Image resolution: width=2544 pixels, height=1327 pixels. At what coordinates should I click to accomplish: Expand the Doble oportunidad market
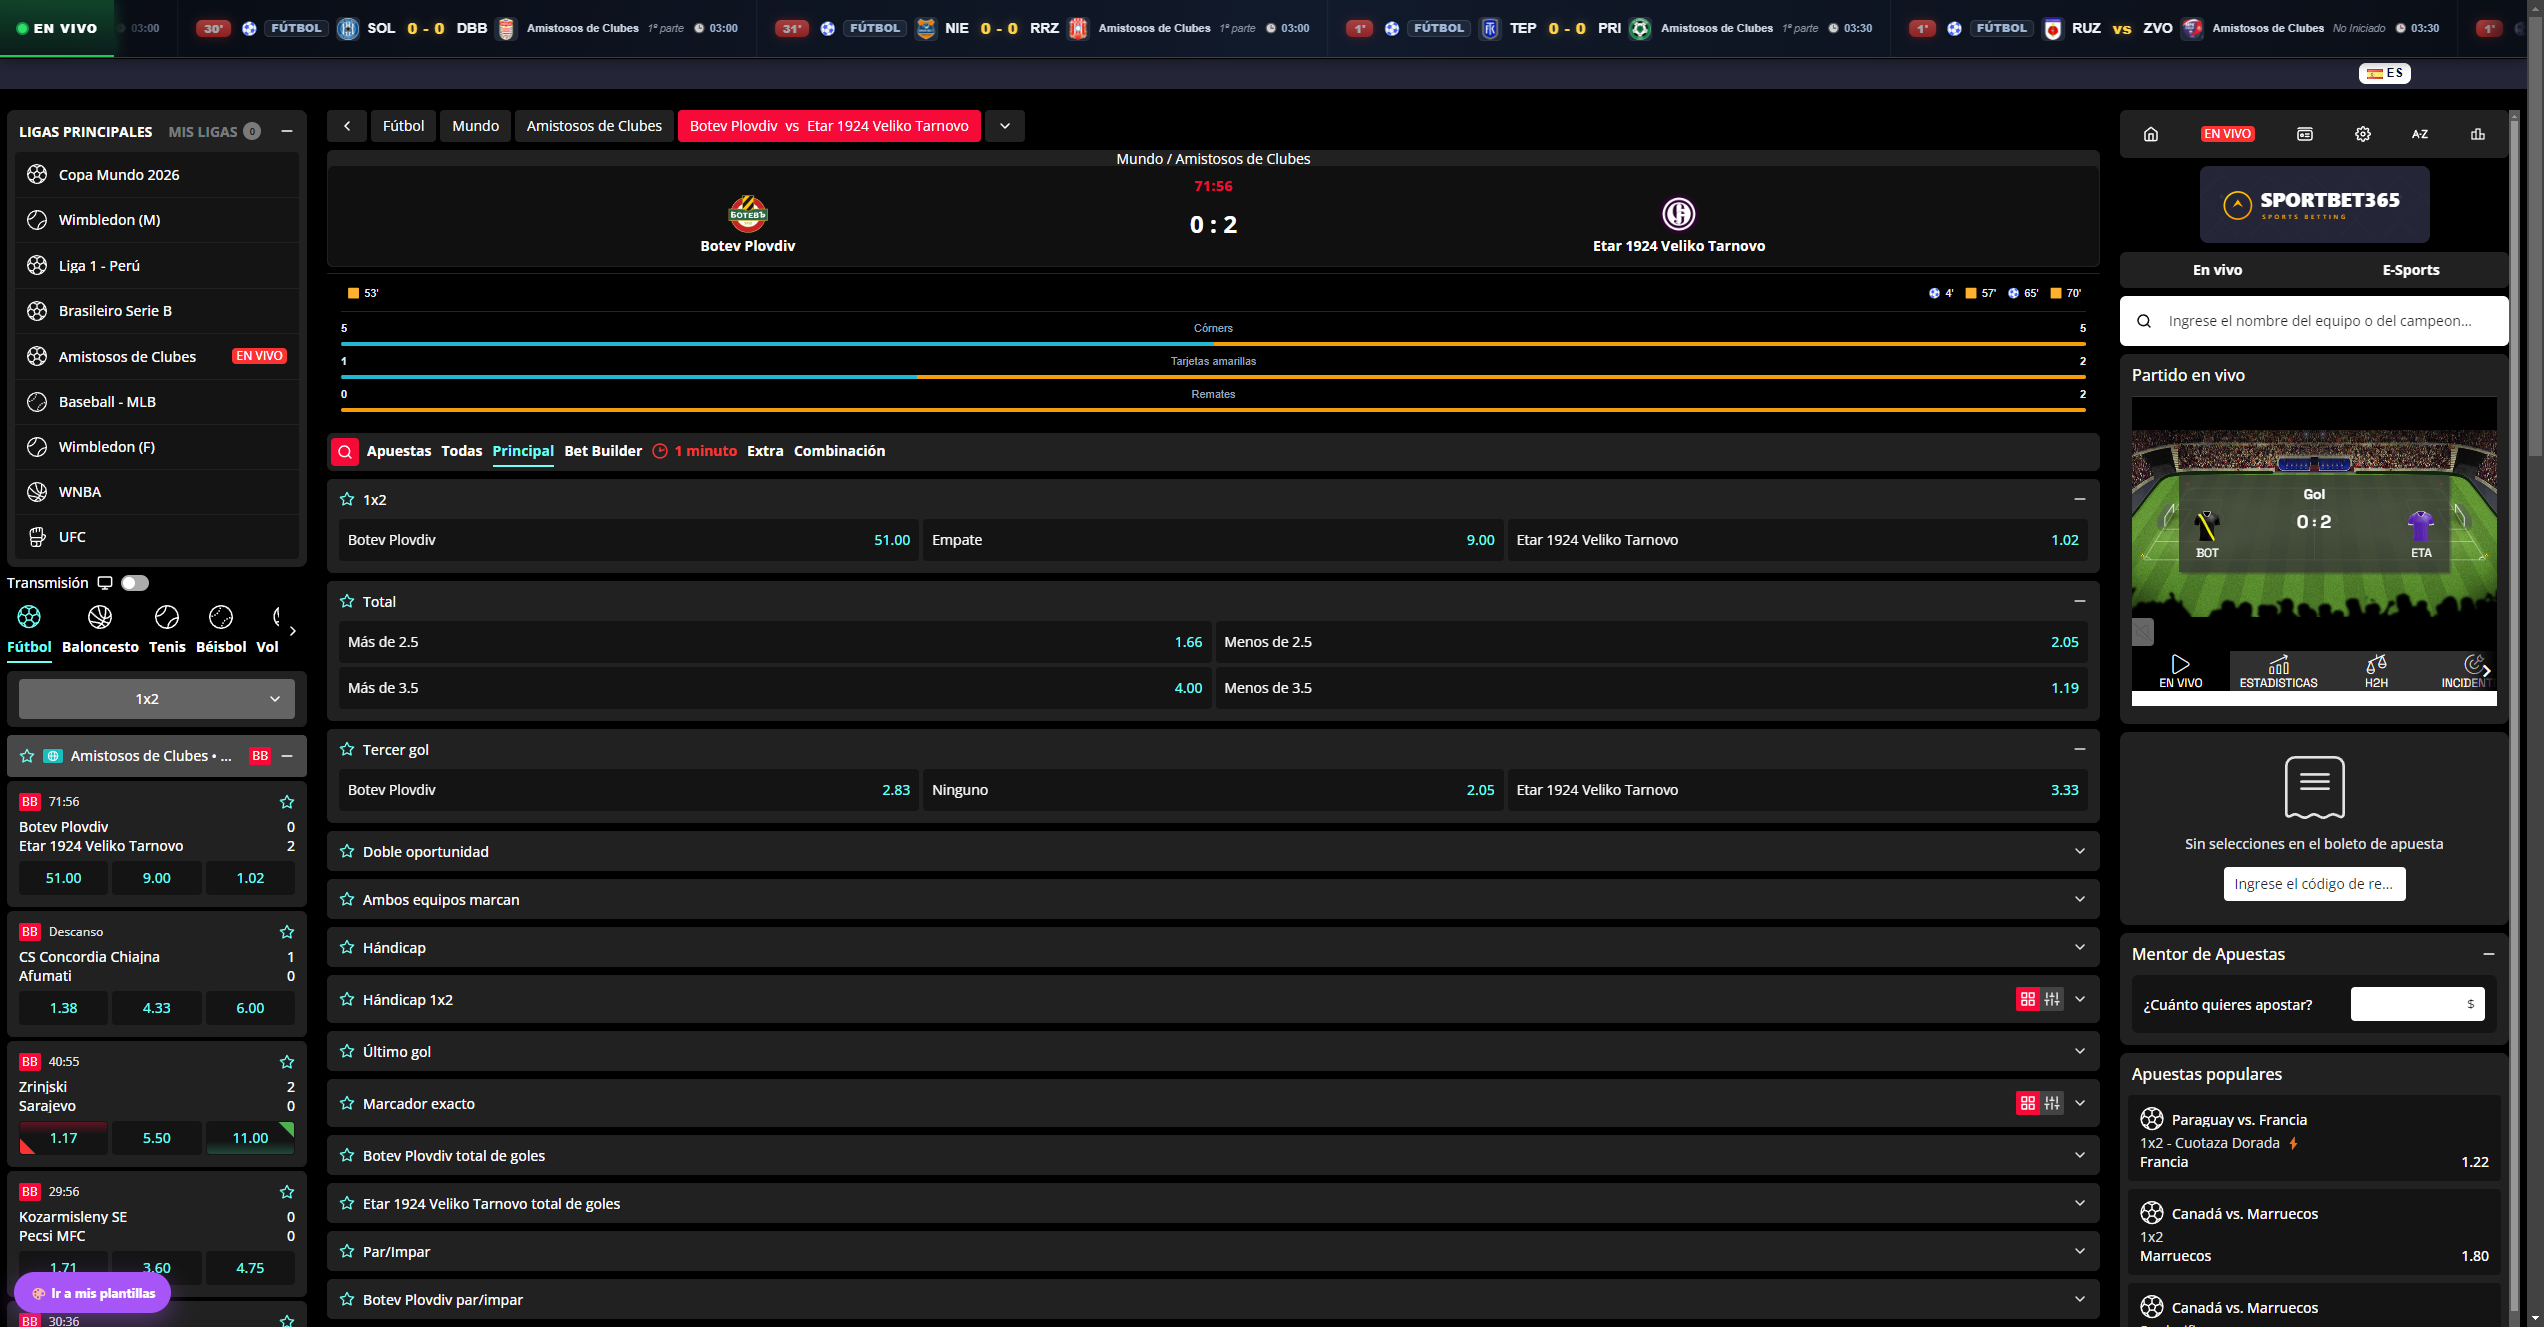2080,851
